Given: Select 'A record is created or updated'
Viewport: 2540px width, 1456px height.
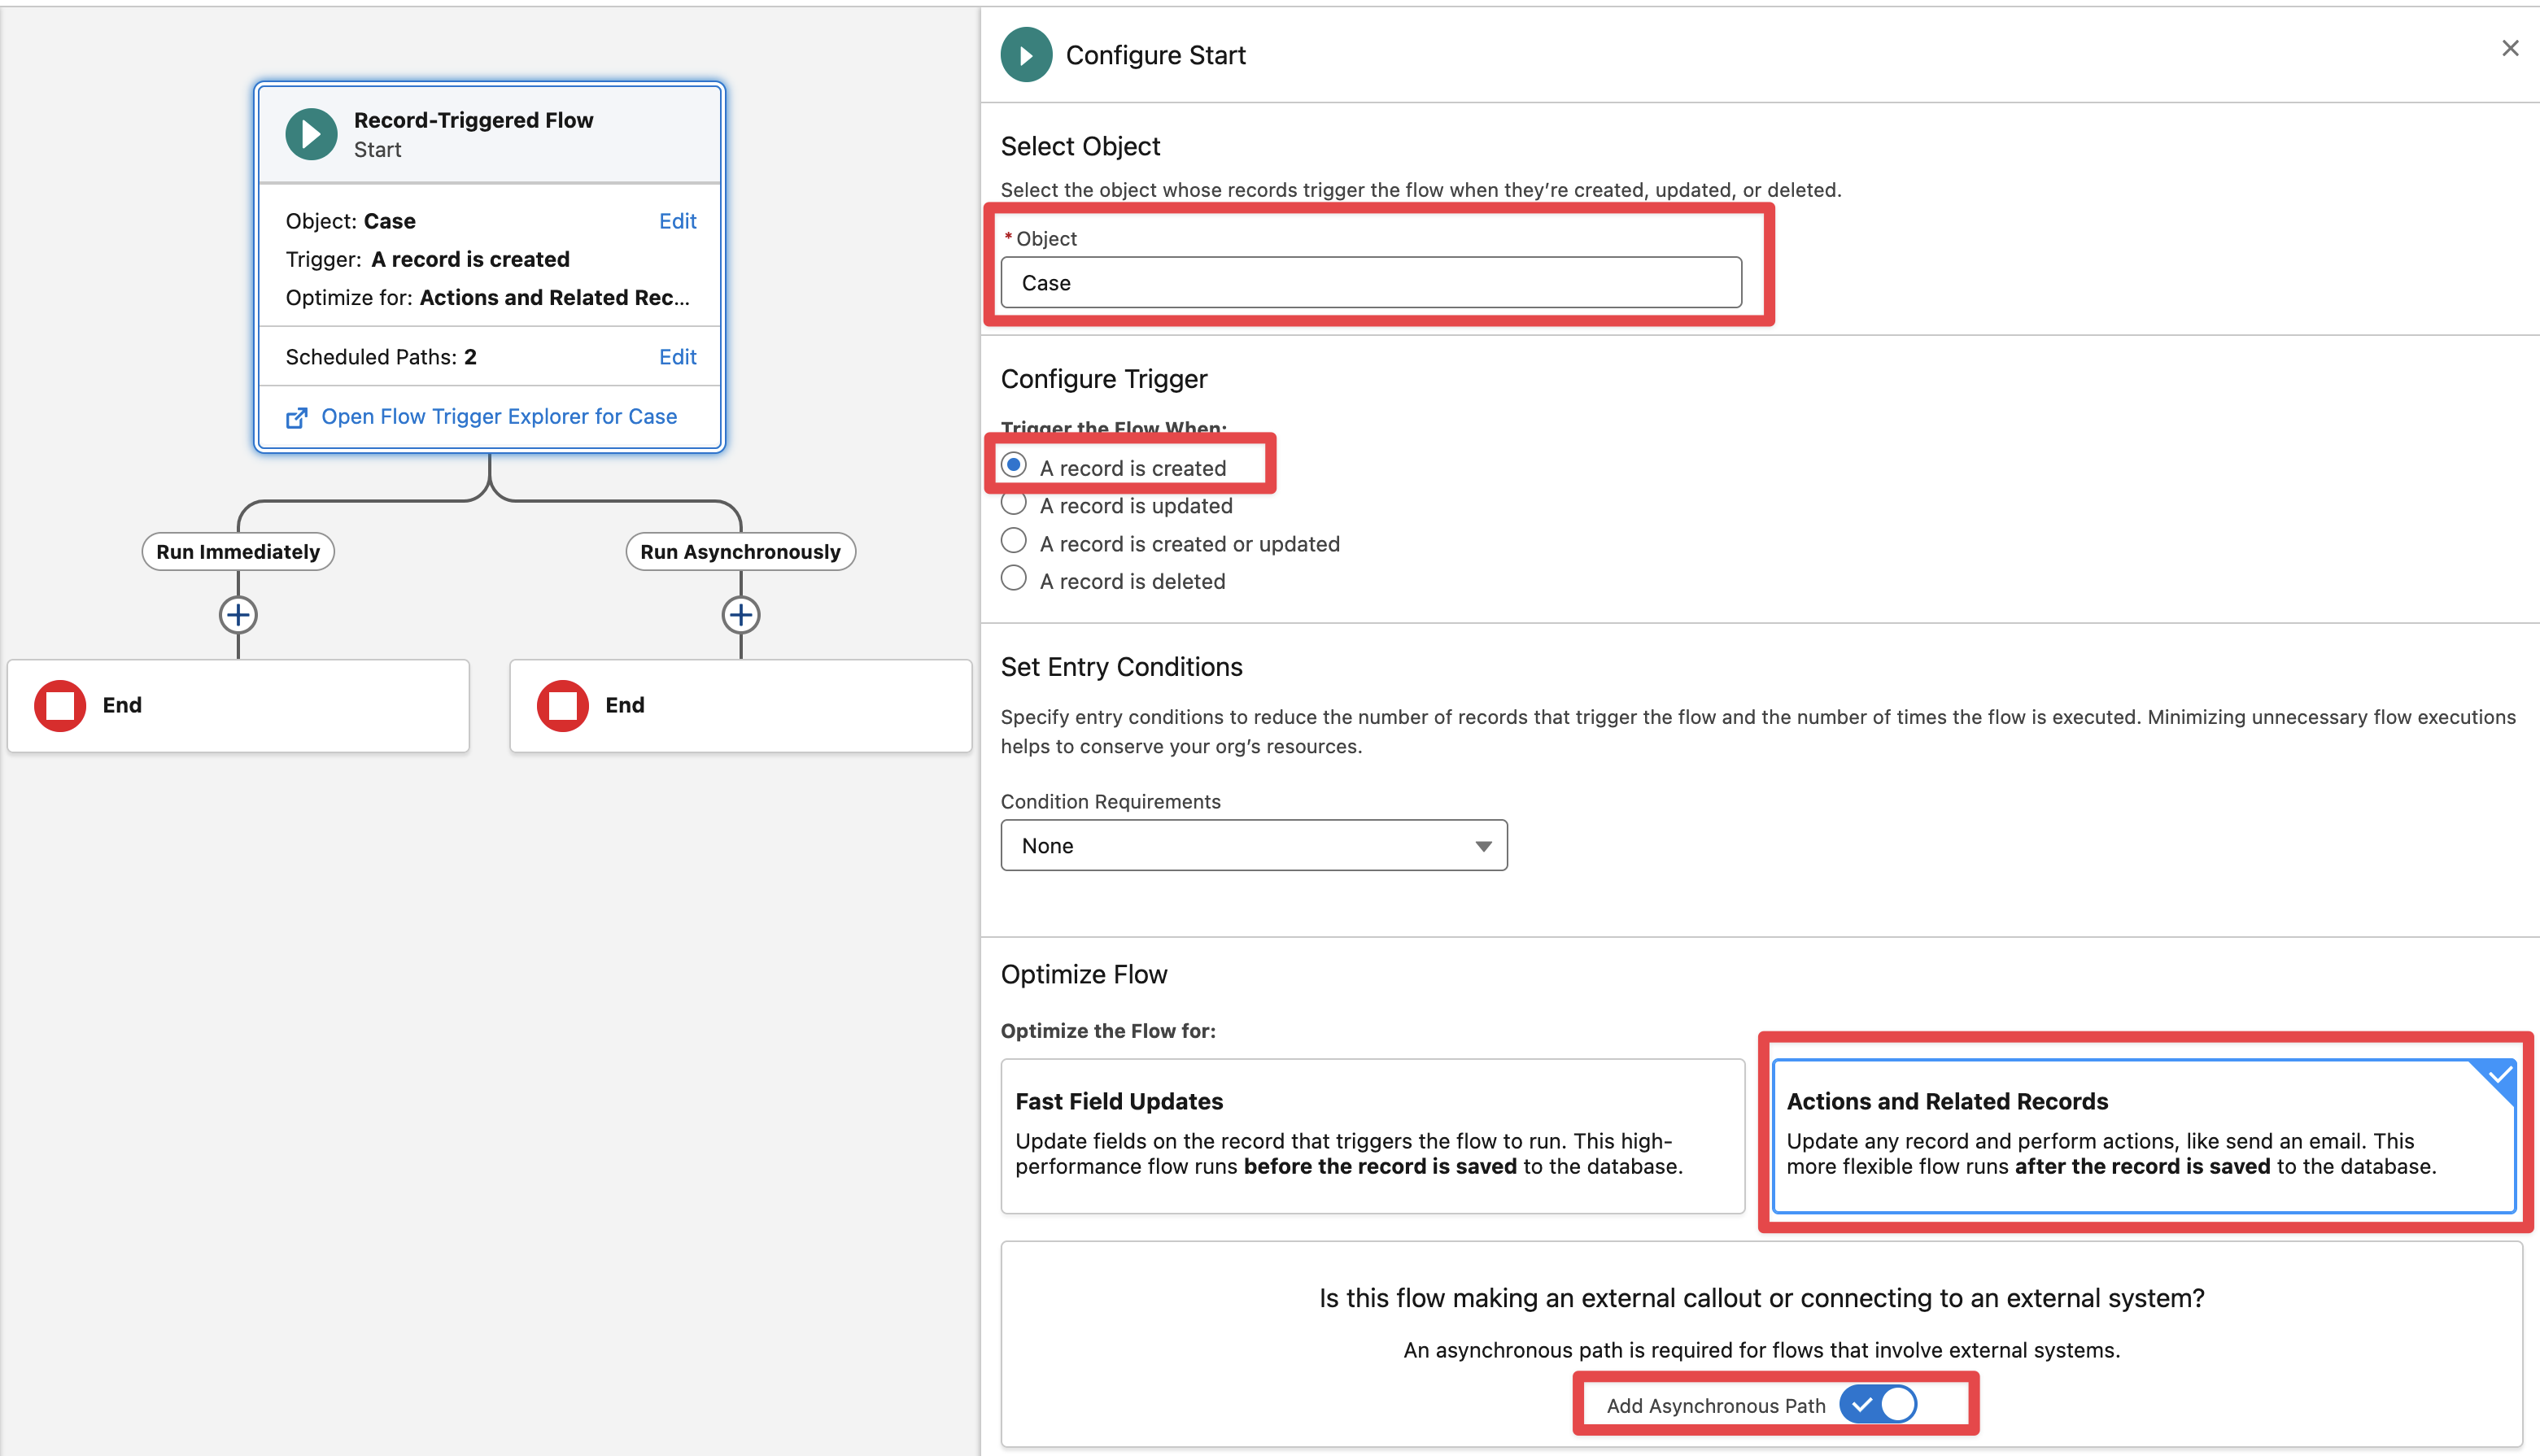Looking at the screenshot, I should (1014, 542).
